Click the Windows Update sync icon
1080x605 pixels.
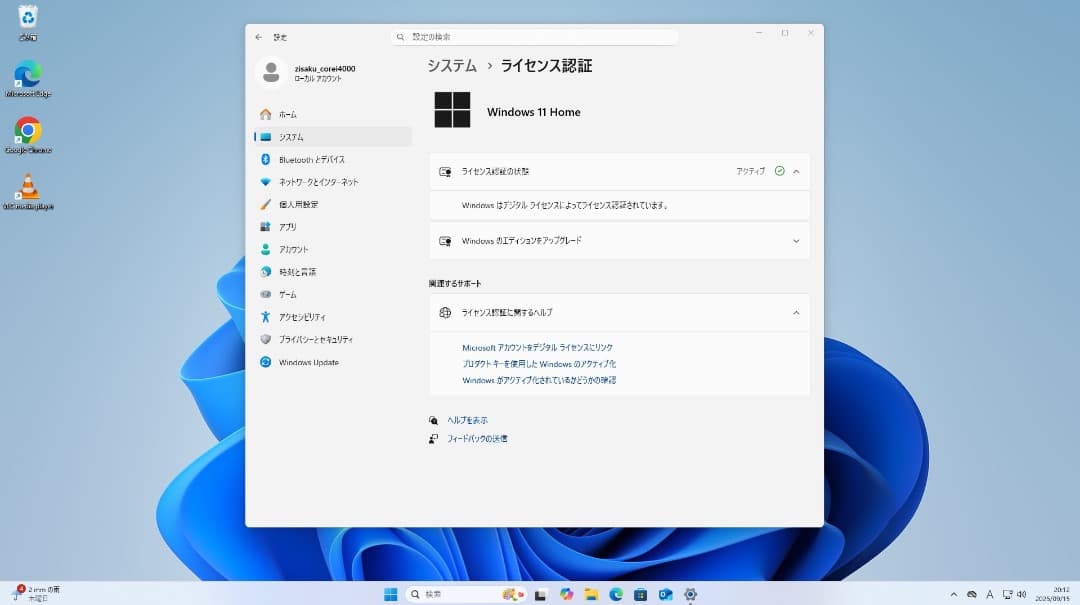265,362
